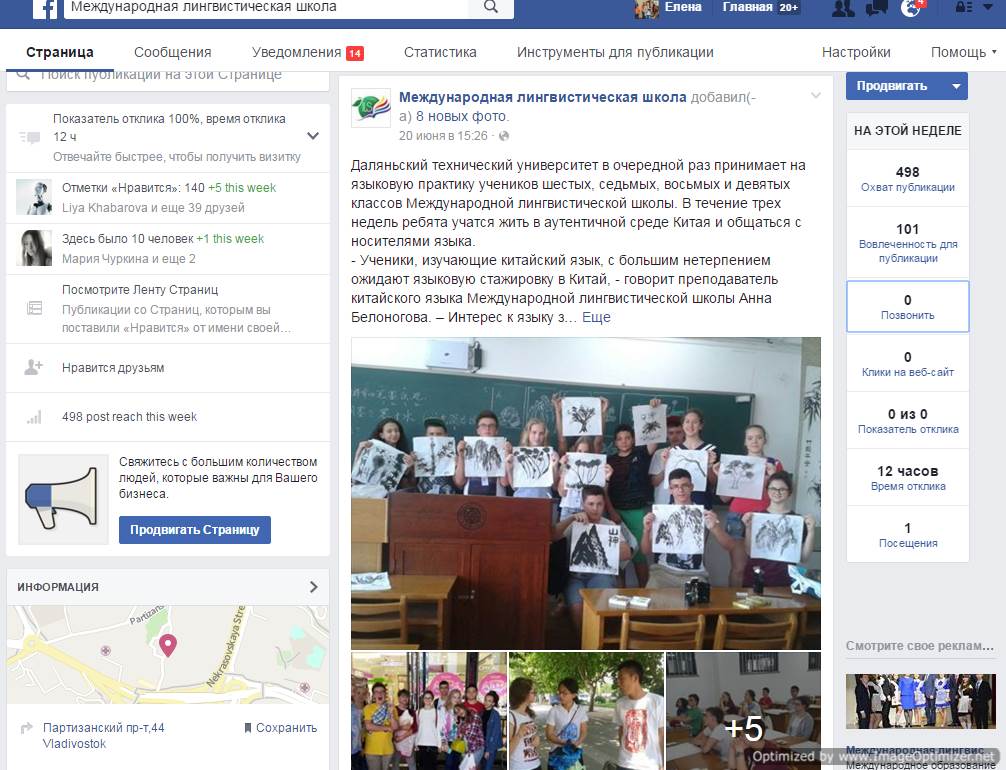1006x770 pixels.
Task: Click Отметки «Нравится»: 140 row
Action: 167,198
